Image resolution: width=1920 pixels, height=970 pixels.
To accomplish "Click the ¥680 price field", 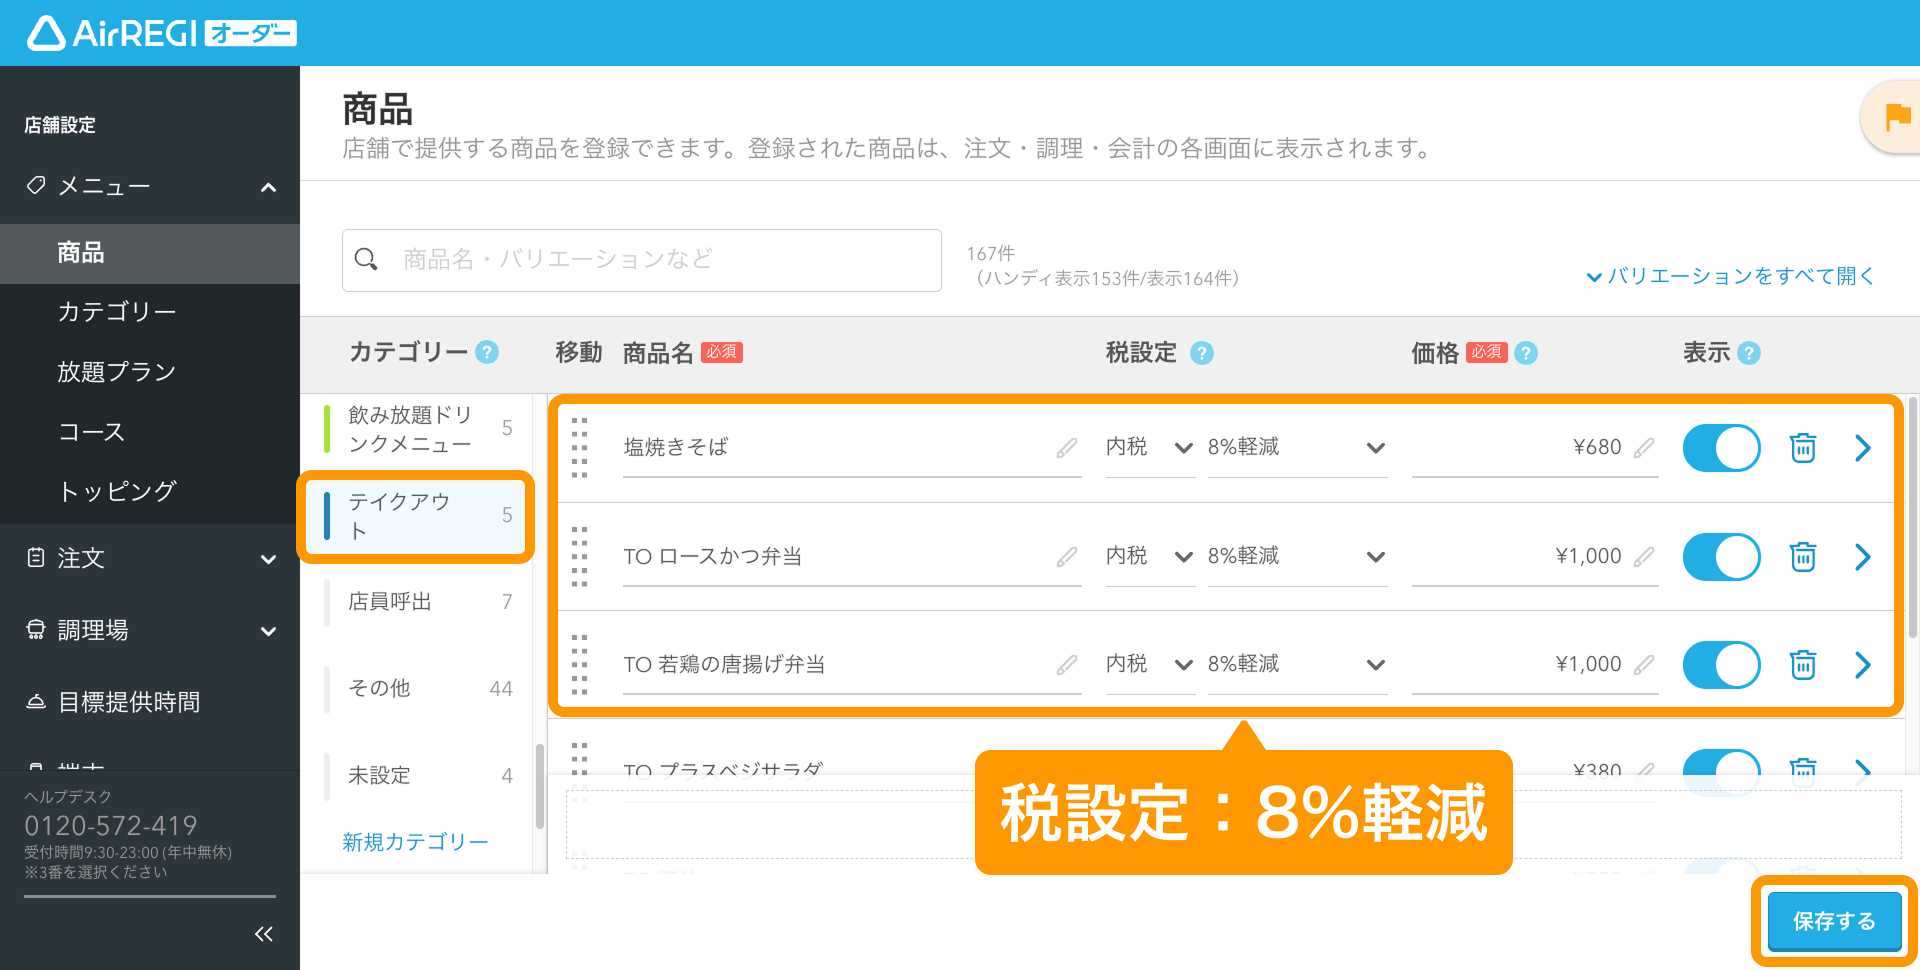I will pyautogui.click(x=1535, y=448).
